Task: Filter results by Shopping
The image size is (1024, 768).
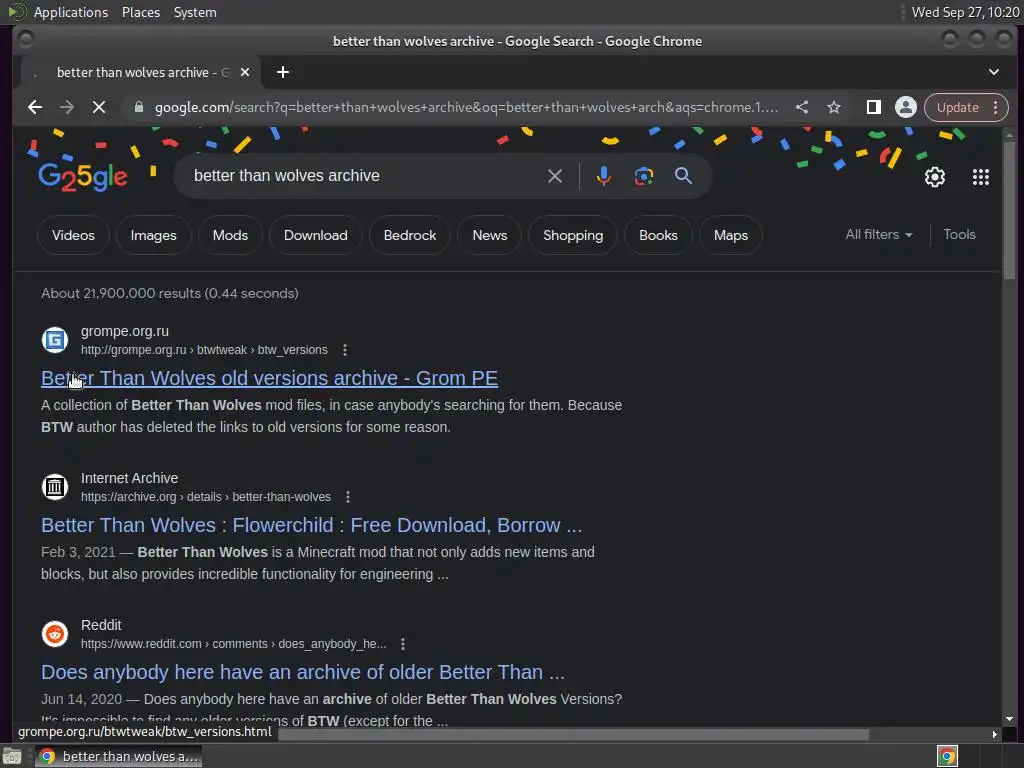Action: 573,235
